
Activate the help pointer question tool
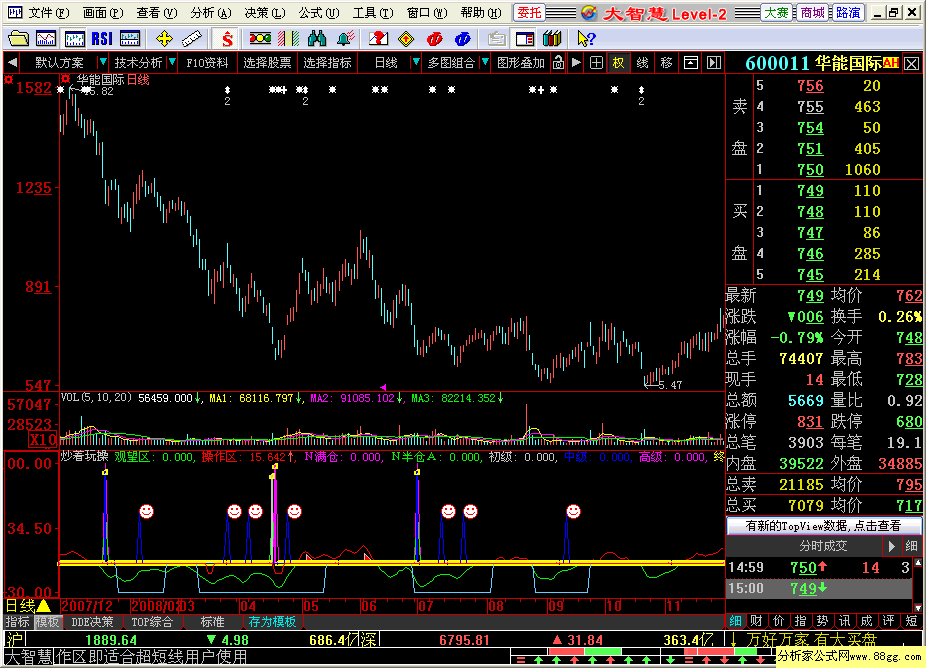(x=586, y=39)
